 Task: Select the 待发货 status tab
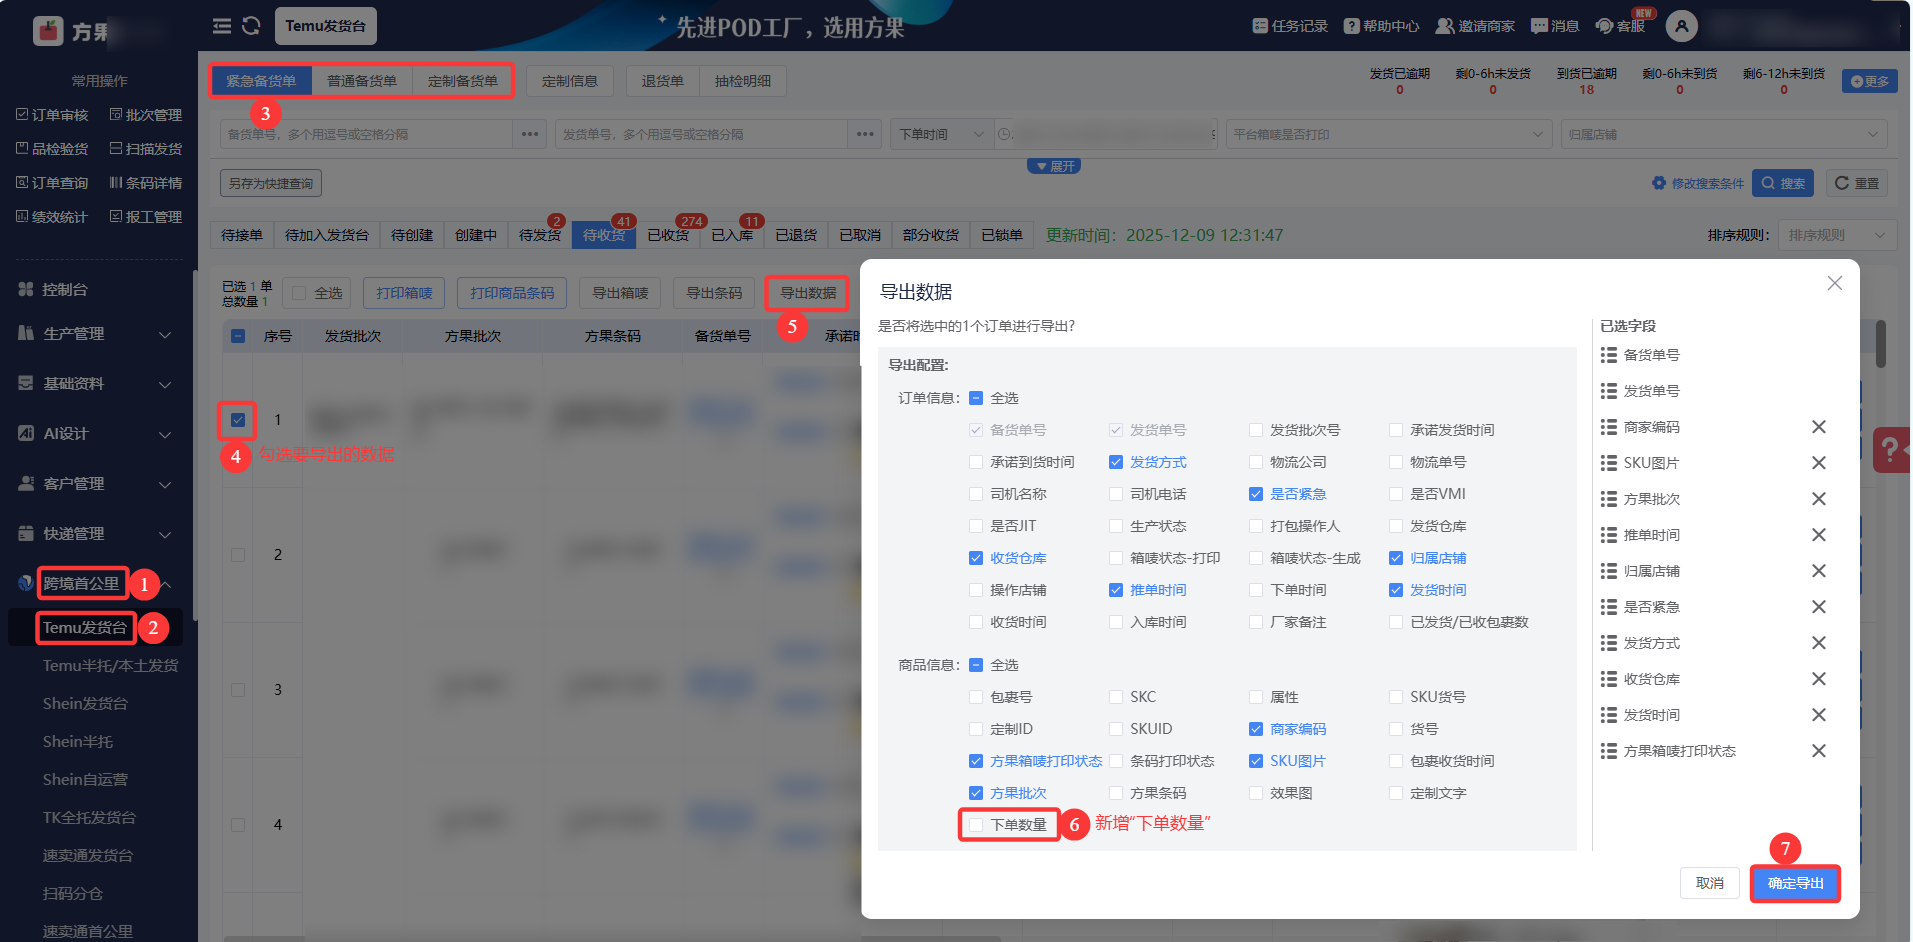[x=540, y=235]
